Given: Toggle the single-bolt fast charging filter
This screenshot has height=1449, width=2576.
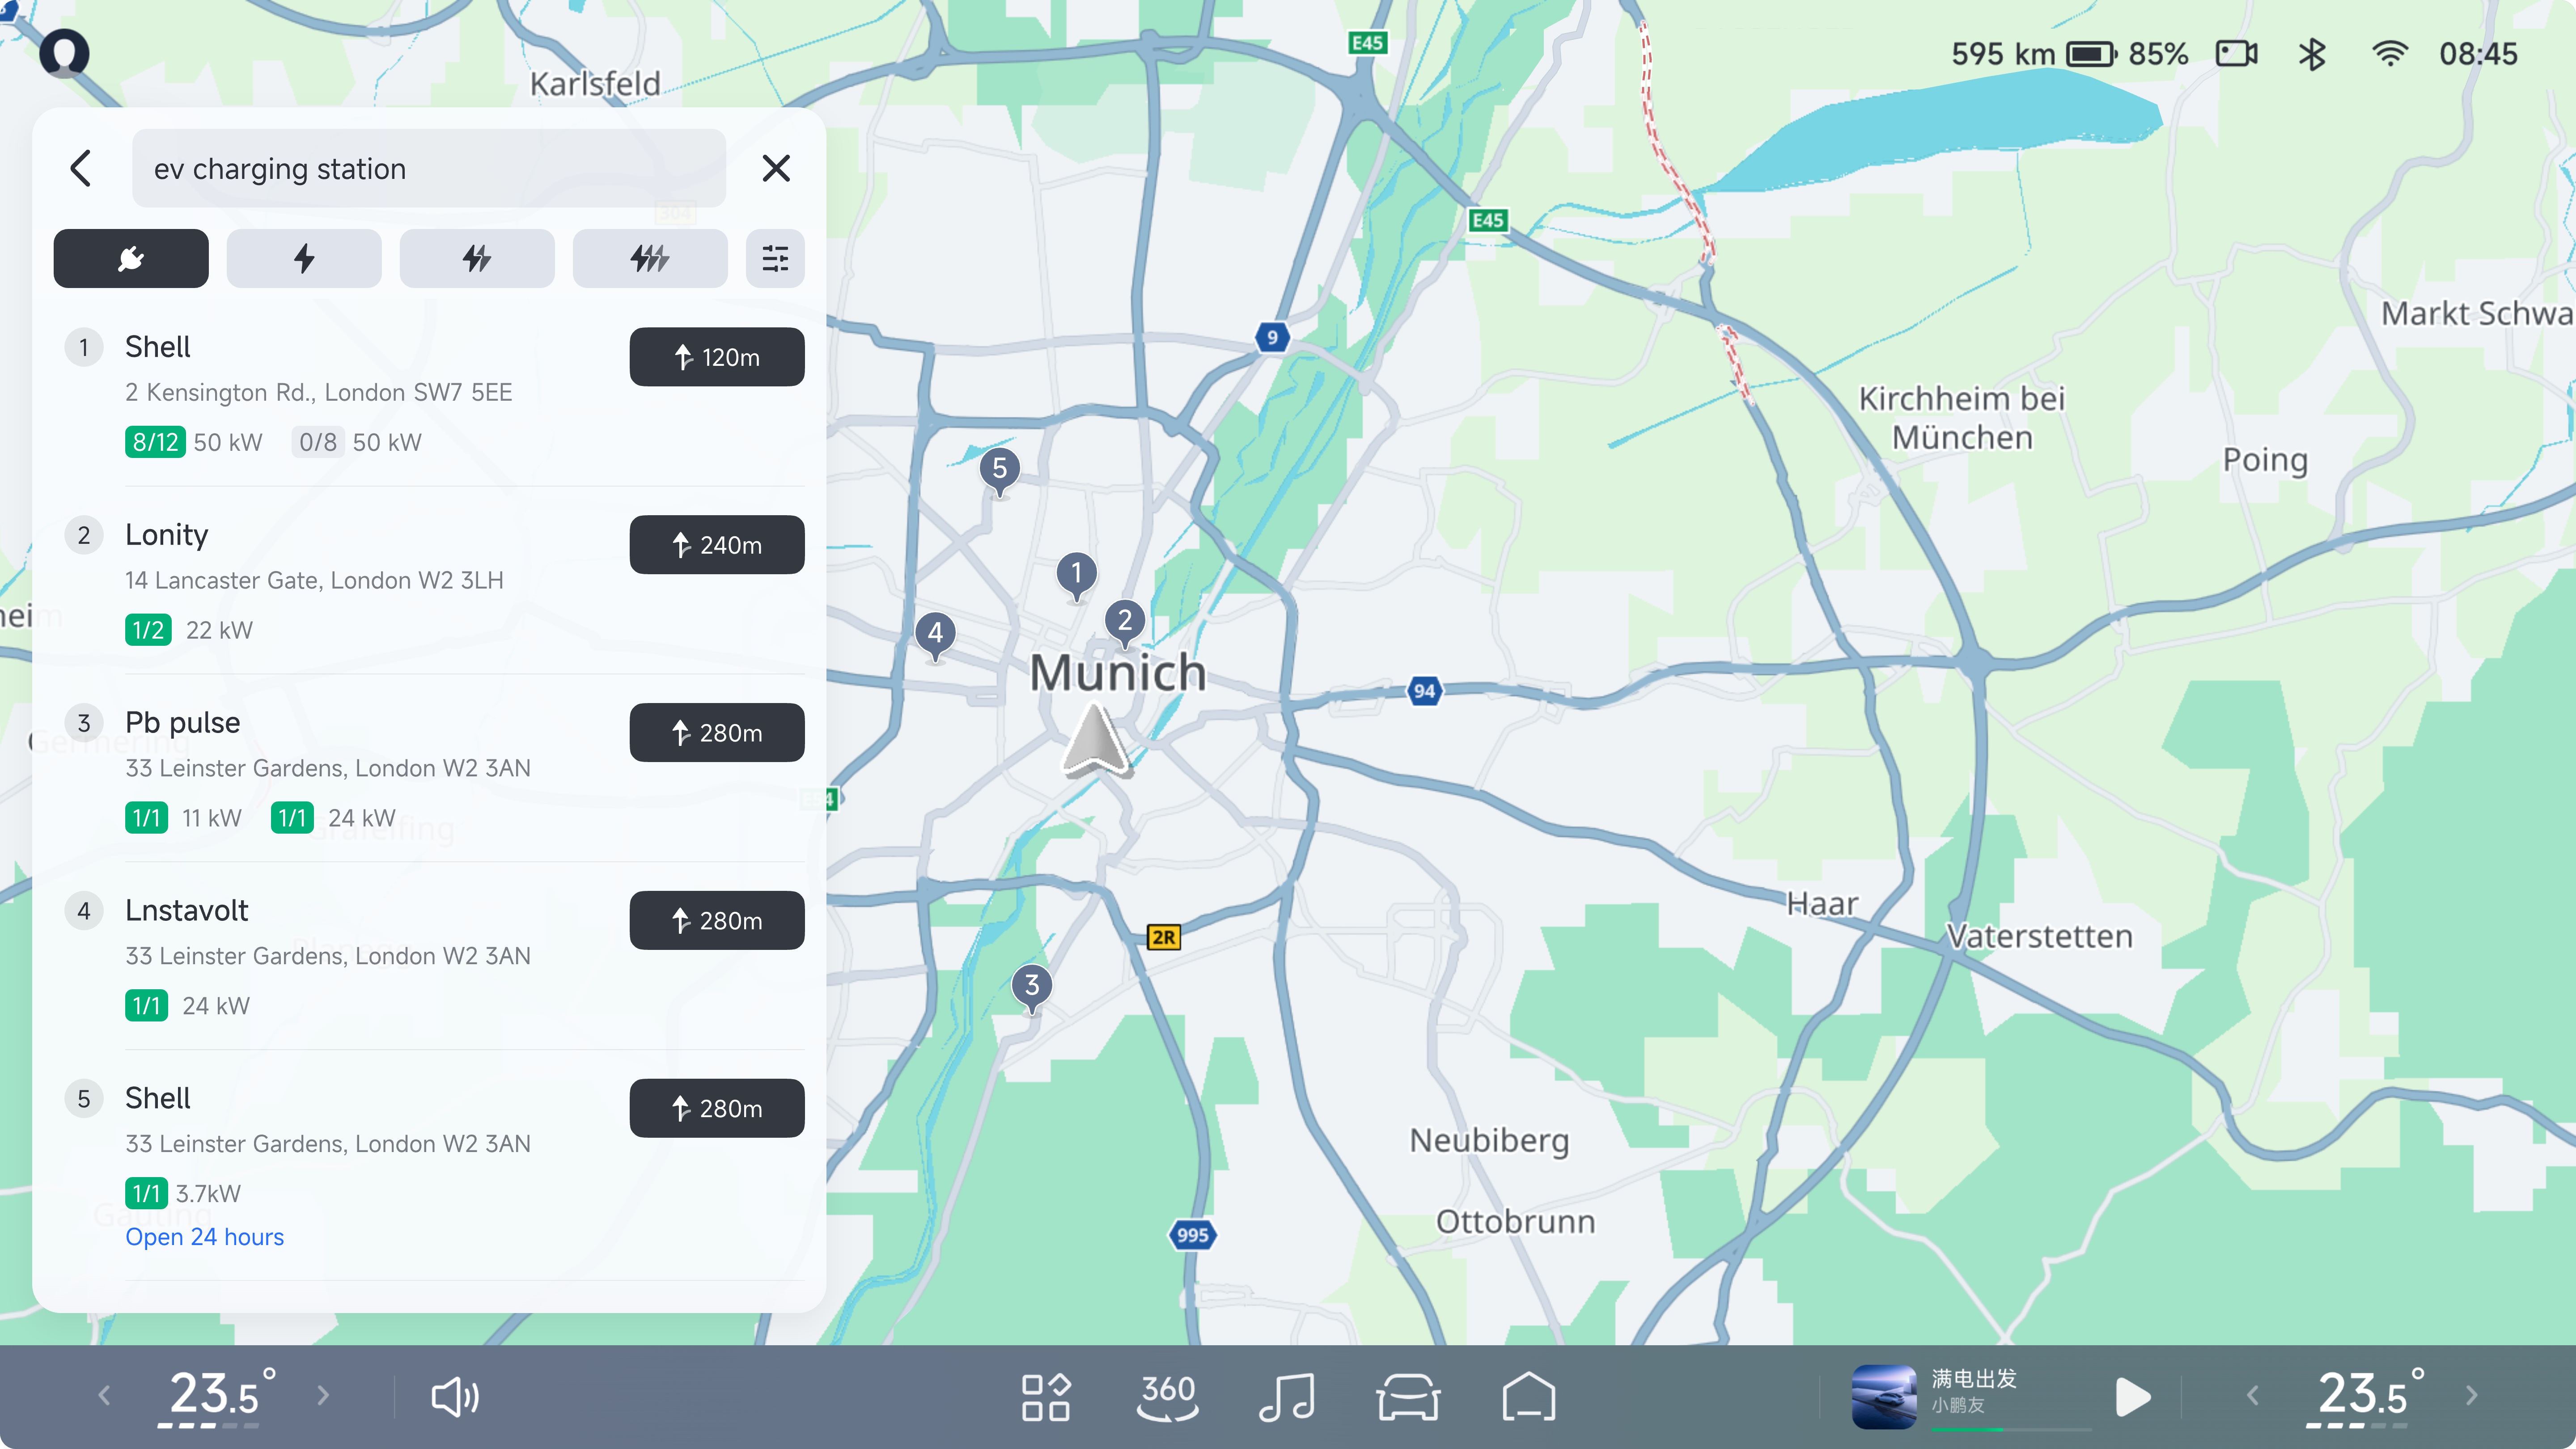Looking at the screenshot, I should pos(304,259).
